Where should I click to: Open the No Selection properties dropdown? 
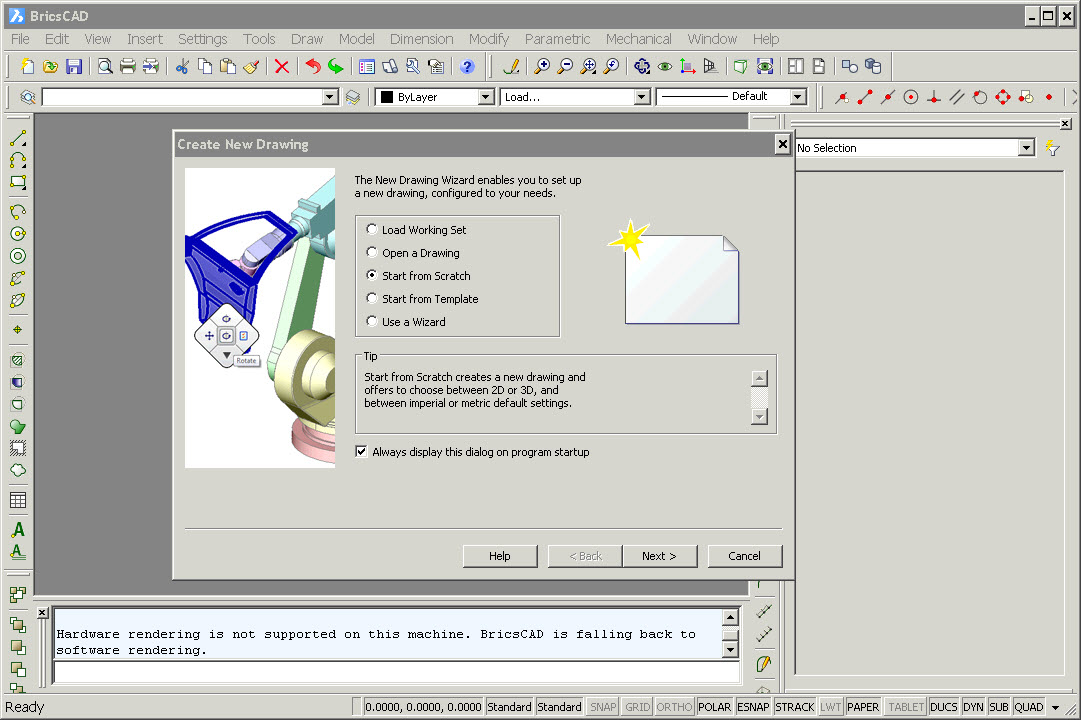click(x=1027, y=148)
